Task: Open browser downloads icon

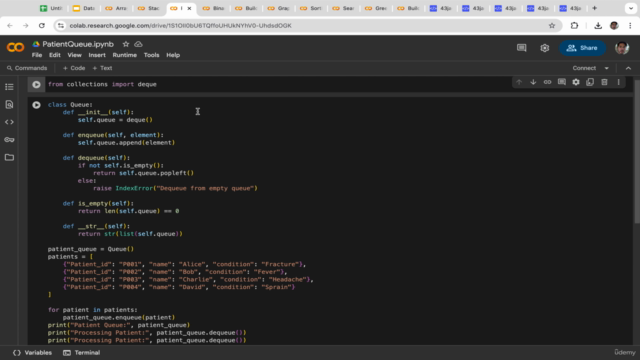Action: 598,25
